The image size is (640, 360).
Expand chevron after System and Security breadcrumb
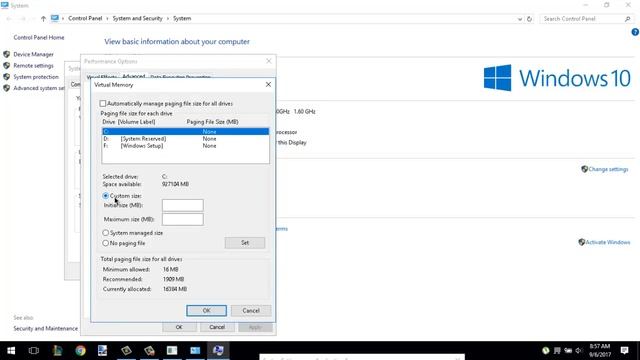click(x=168, y=19)
